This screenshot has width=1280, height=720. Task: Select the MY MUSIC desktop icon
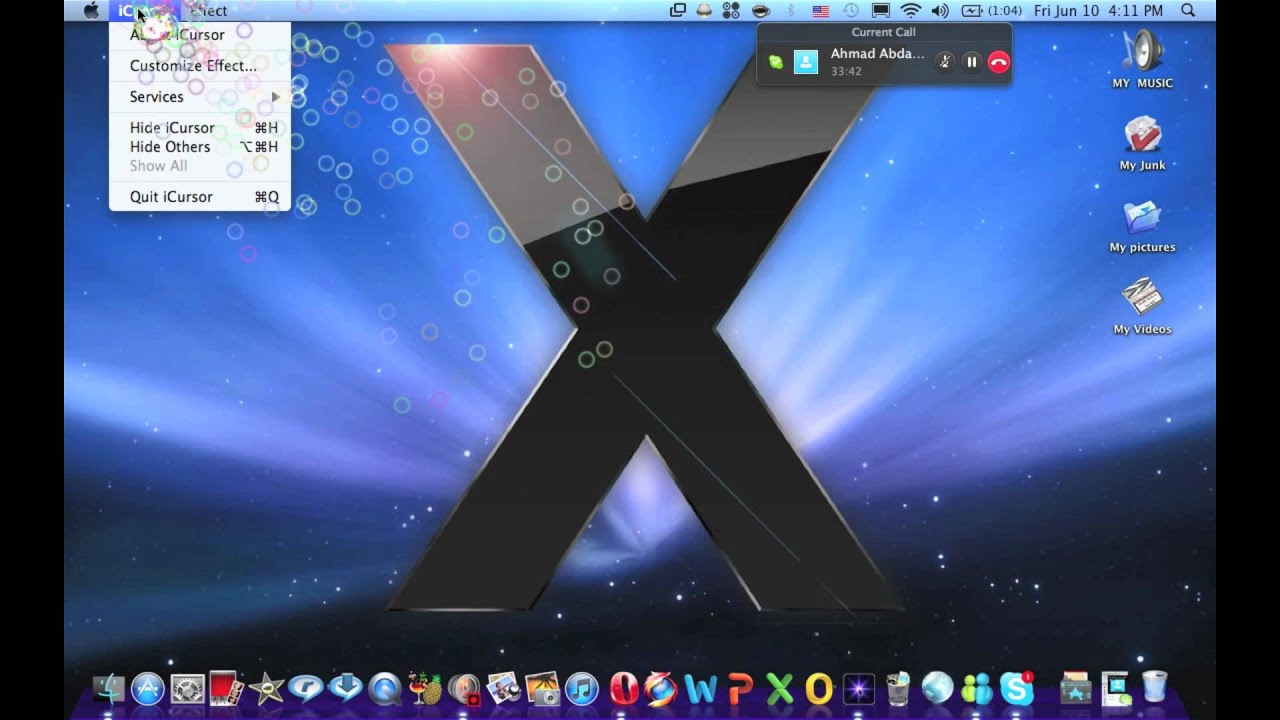click(1142, 58)
